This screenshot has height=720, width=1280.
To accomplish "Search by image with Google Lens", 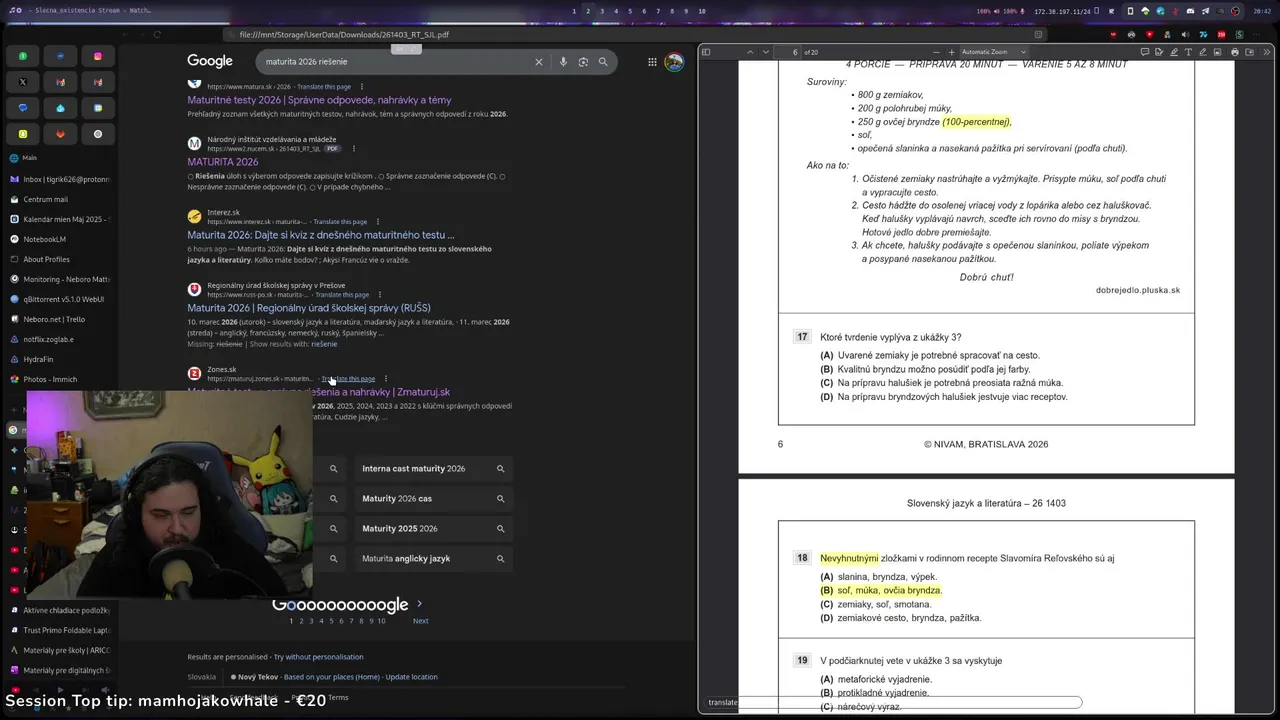I will click(583, 62).
